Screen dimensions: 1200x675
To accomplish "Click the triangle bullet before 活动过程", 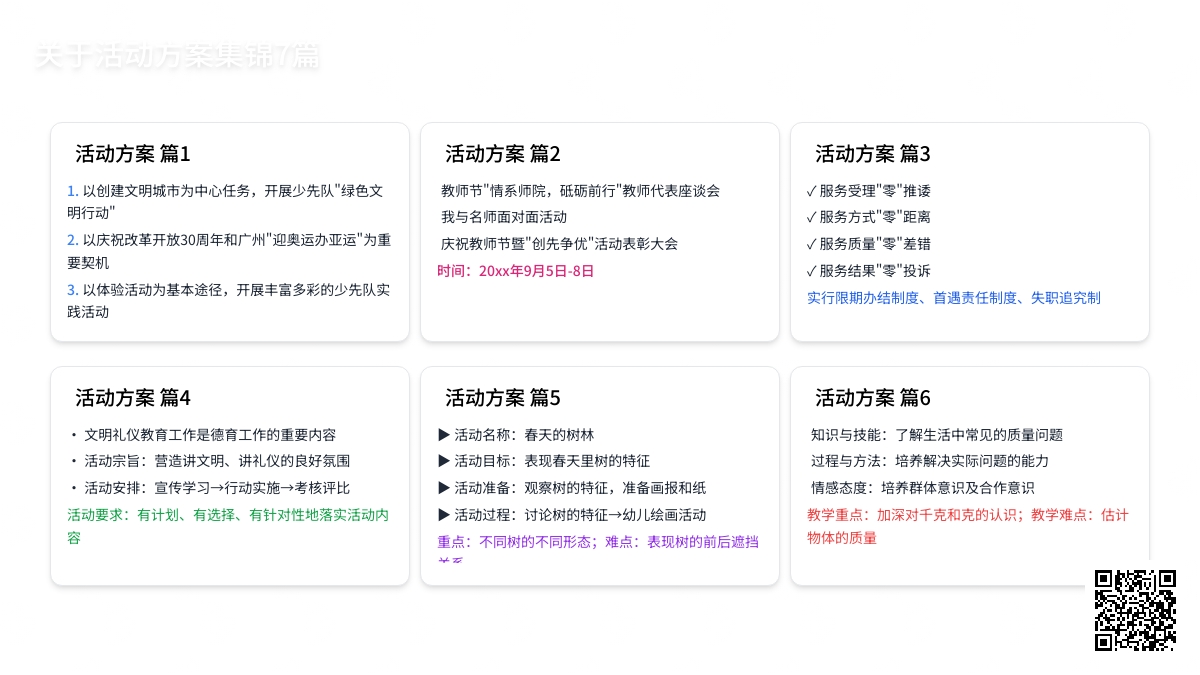I will click(445, 515).
